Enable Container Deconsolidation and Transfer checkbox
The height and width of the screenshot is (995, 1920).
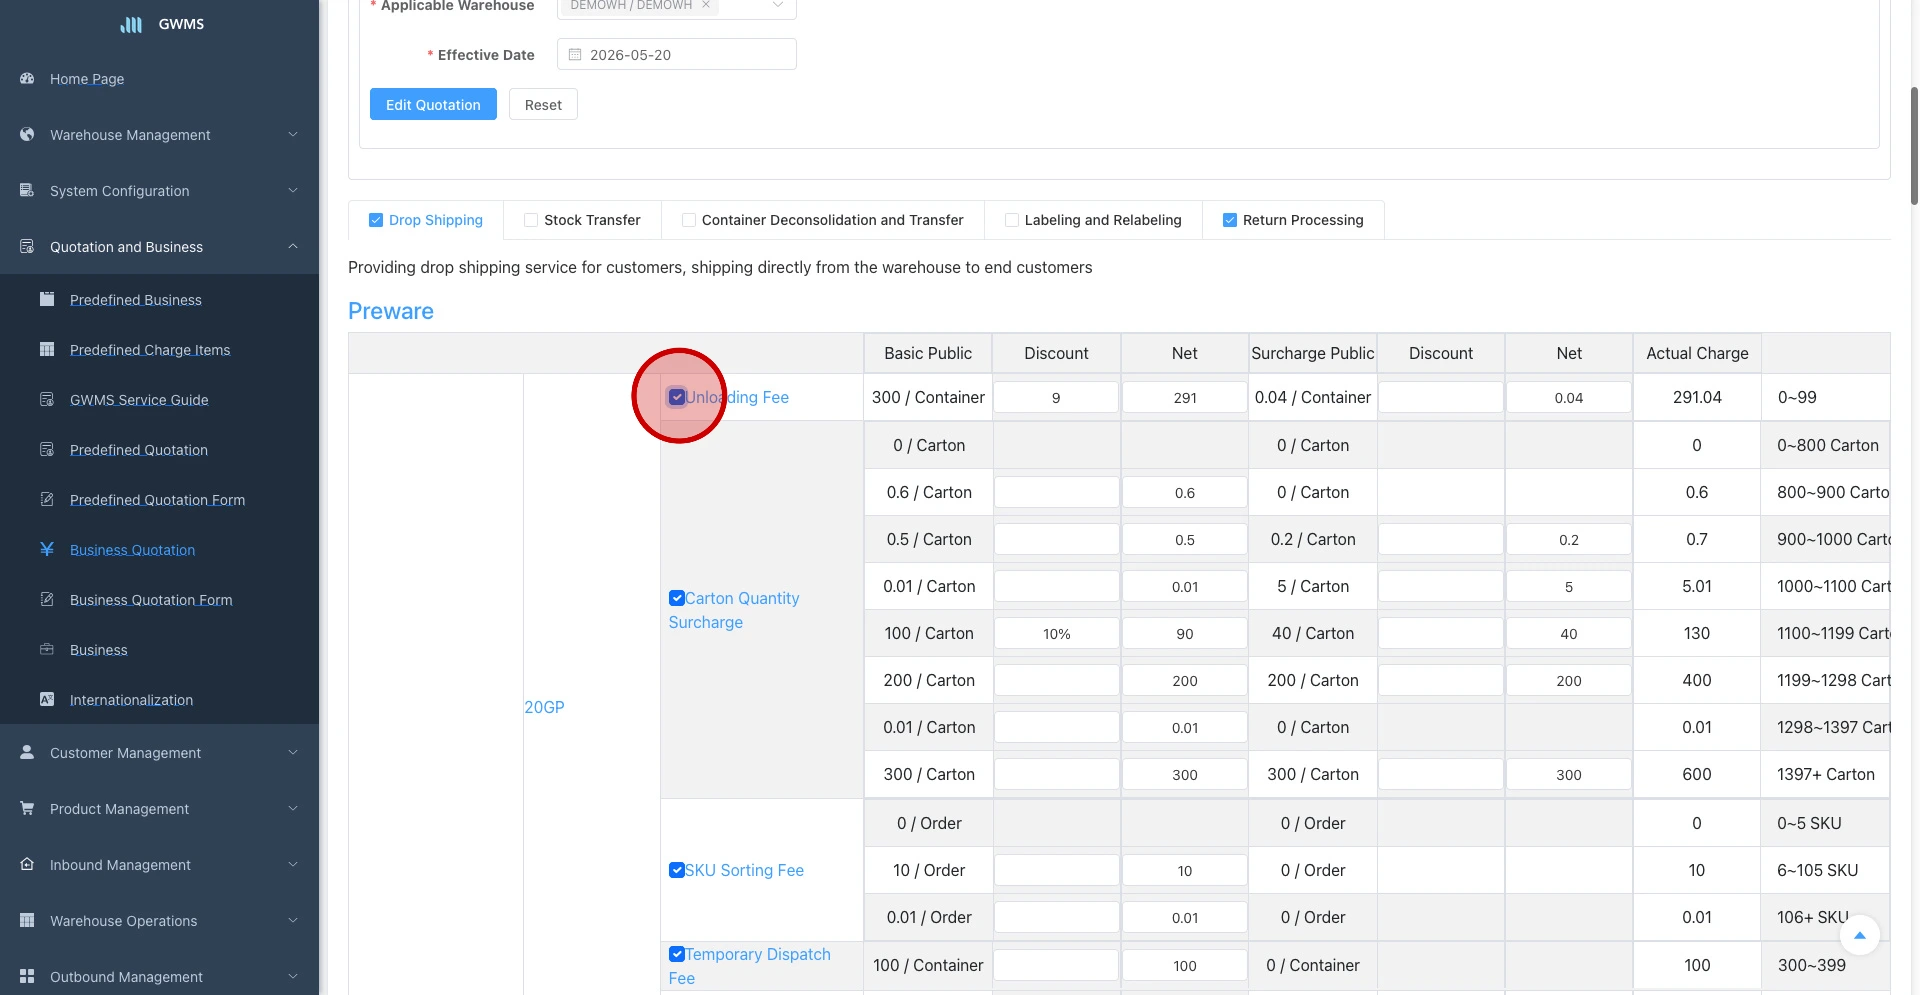point(689,220)
